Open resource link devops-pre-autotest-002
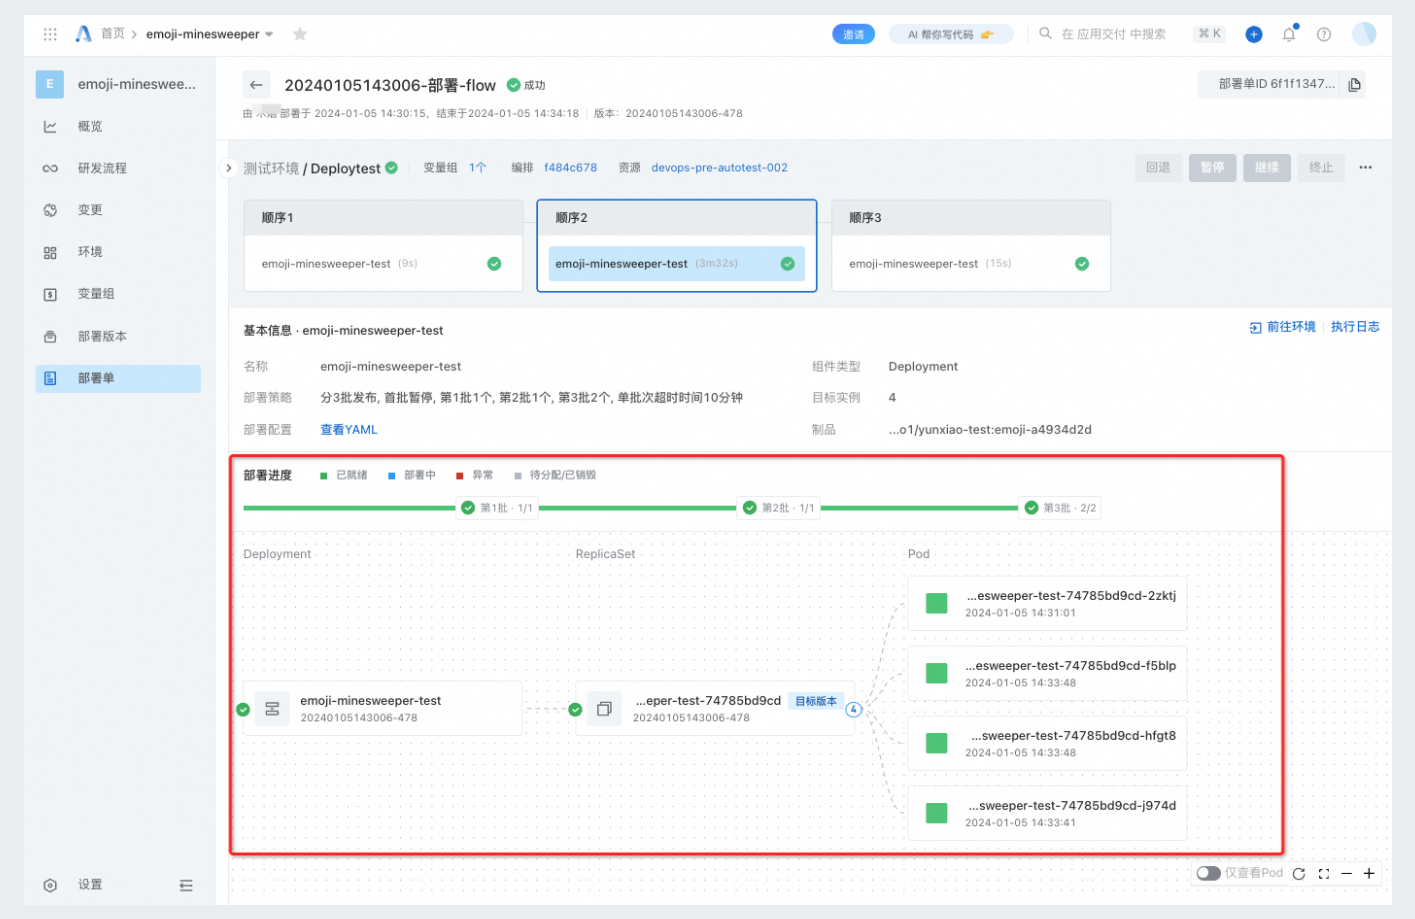 719,168
